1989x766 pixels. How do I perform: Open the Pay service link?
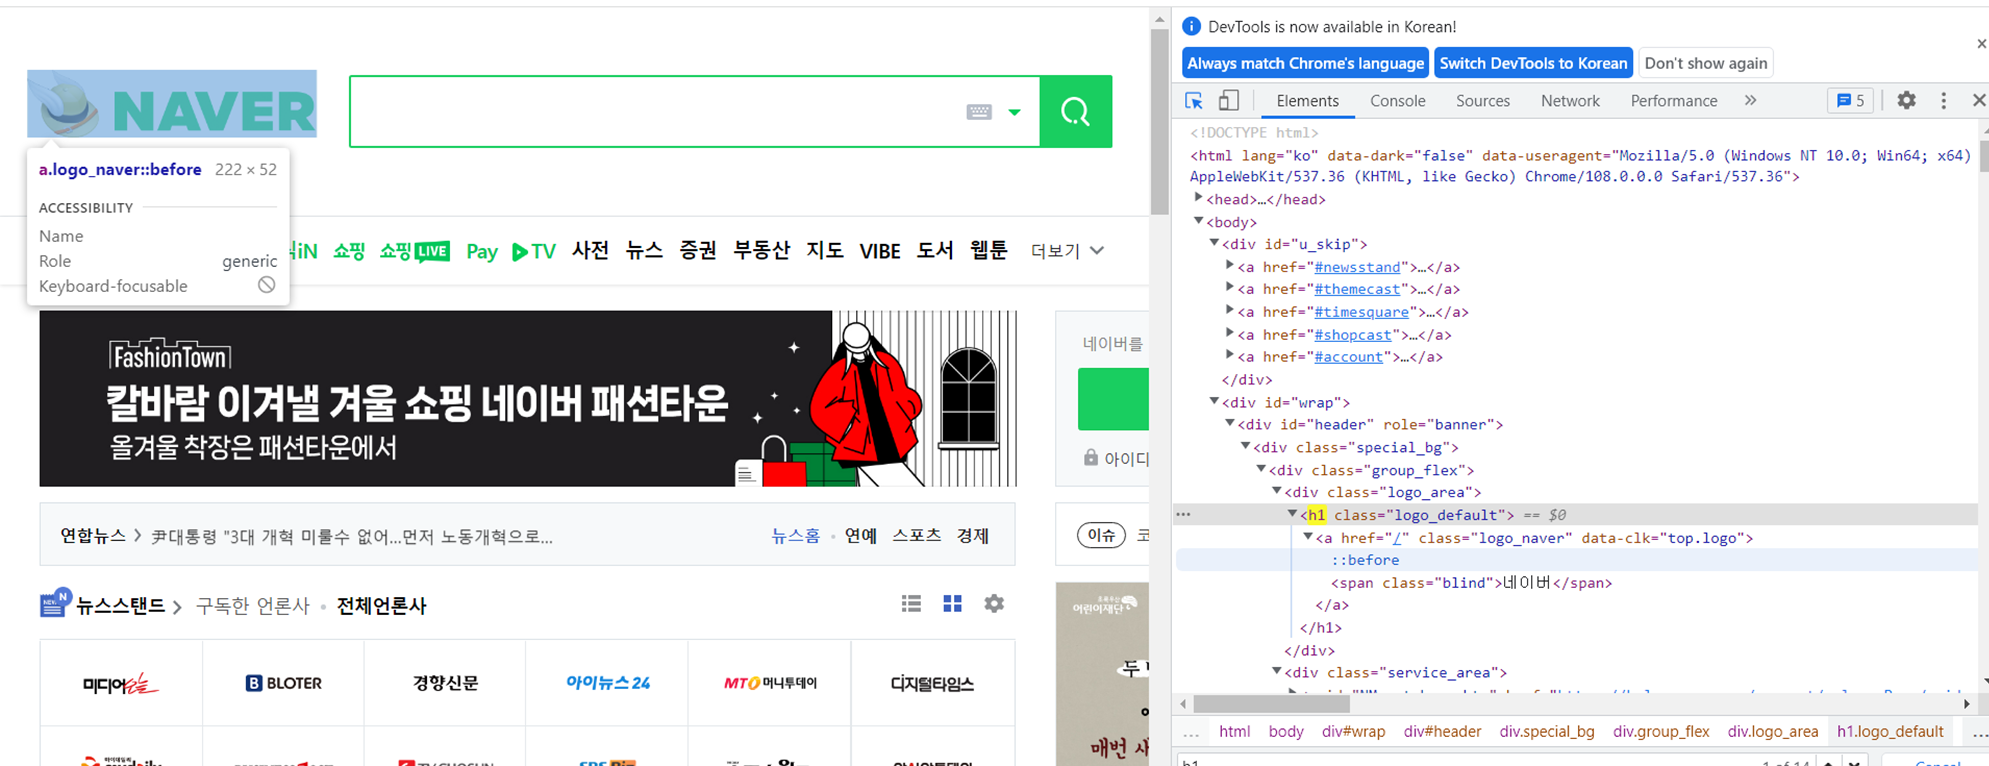(482, 251)
